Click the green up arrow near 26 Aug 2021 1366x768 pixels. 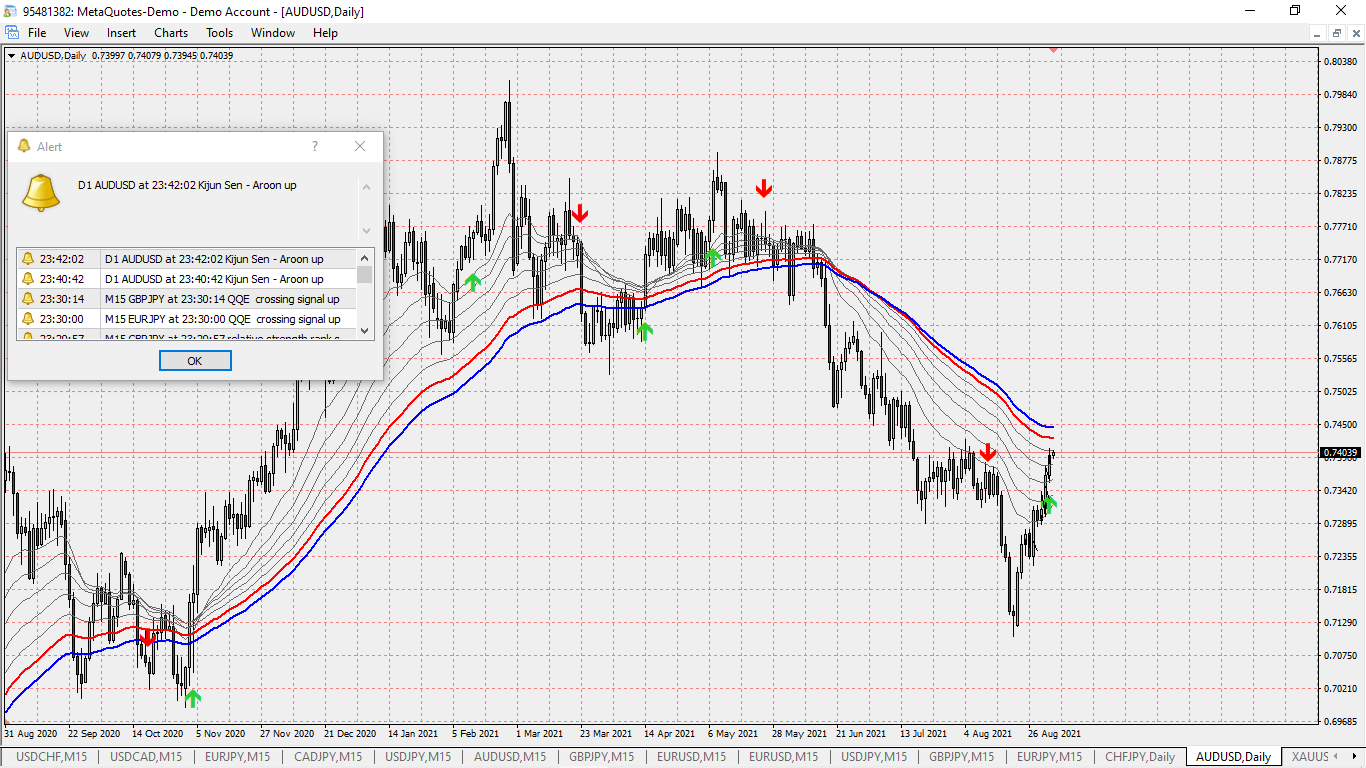point(1048,503)
